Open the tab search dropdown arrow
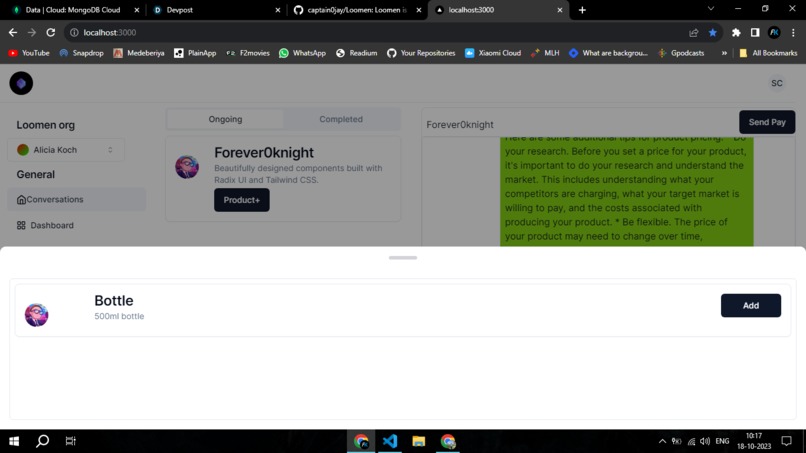The width and height of the screenshot is (806, 453). [x=711, y=9]
